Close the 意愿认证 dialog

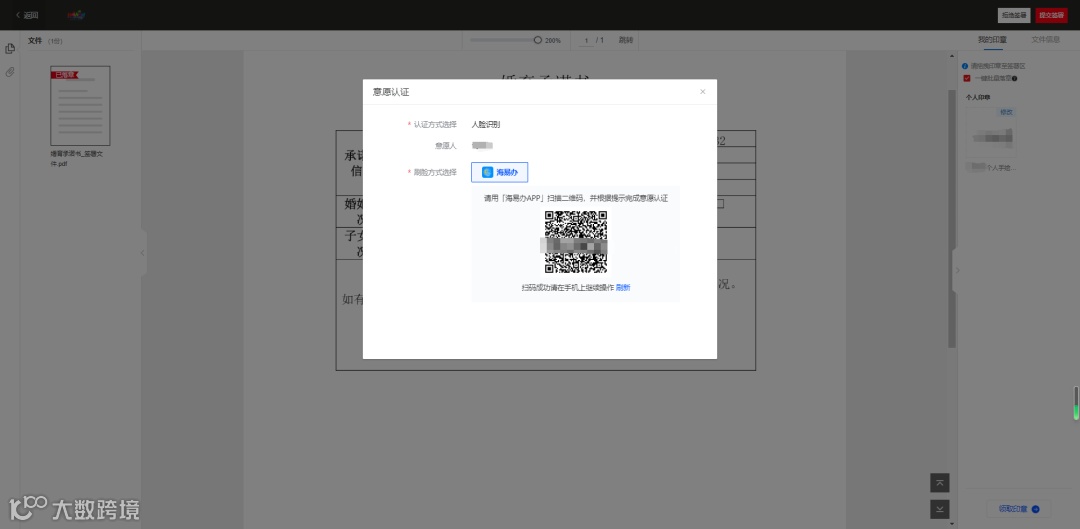[x=703, y=92]
